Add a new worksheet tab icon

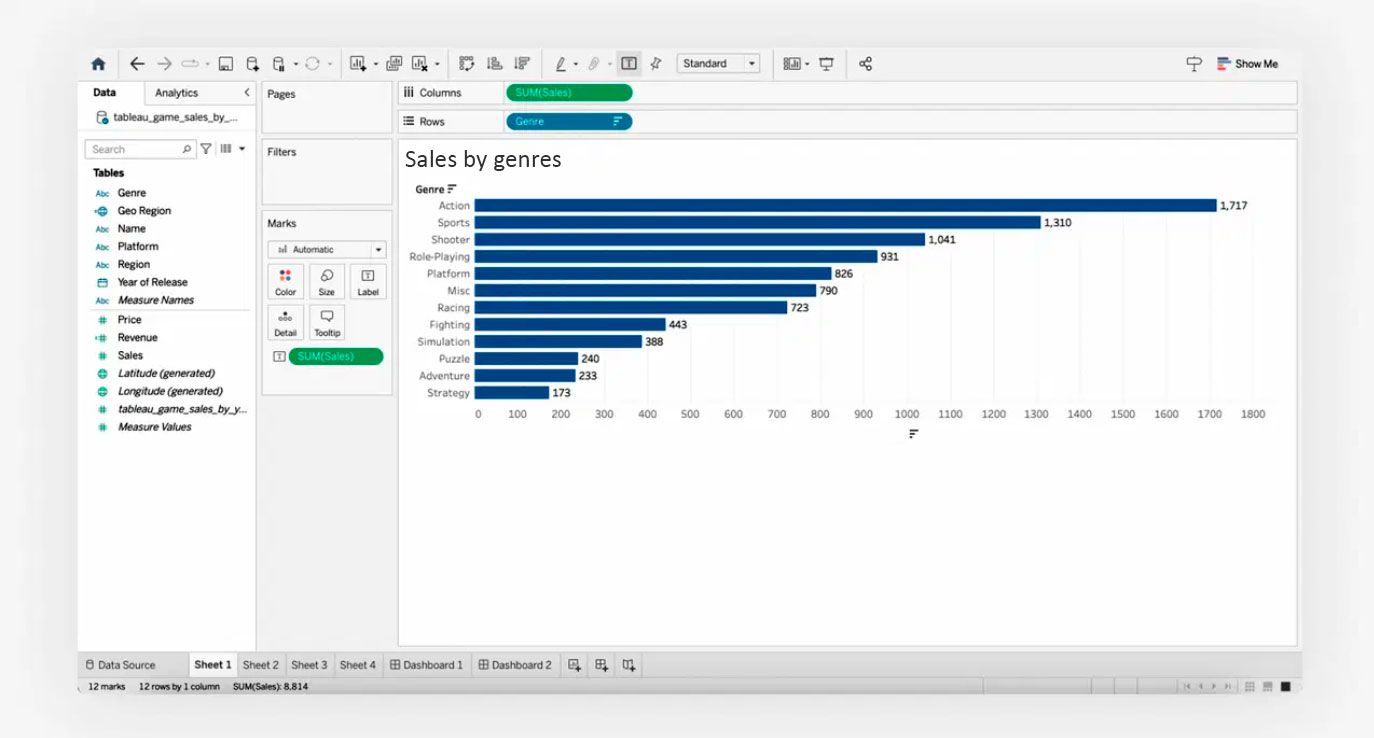(x=574, y=665)
